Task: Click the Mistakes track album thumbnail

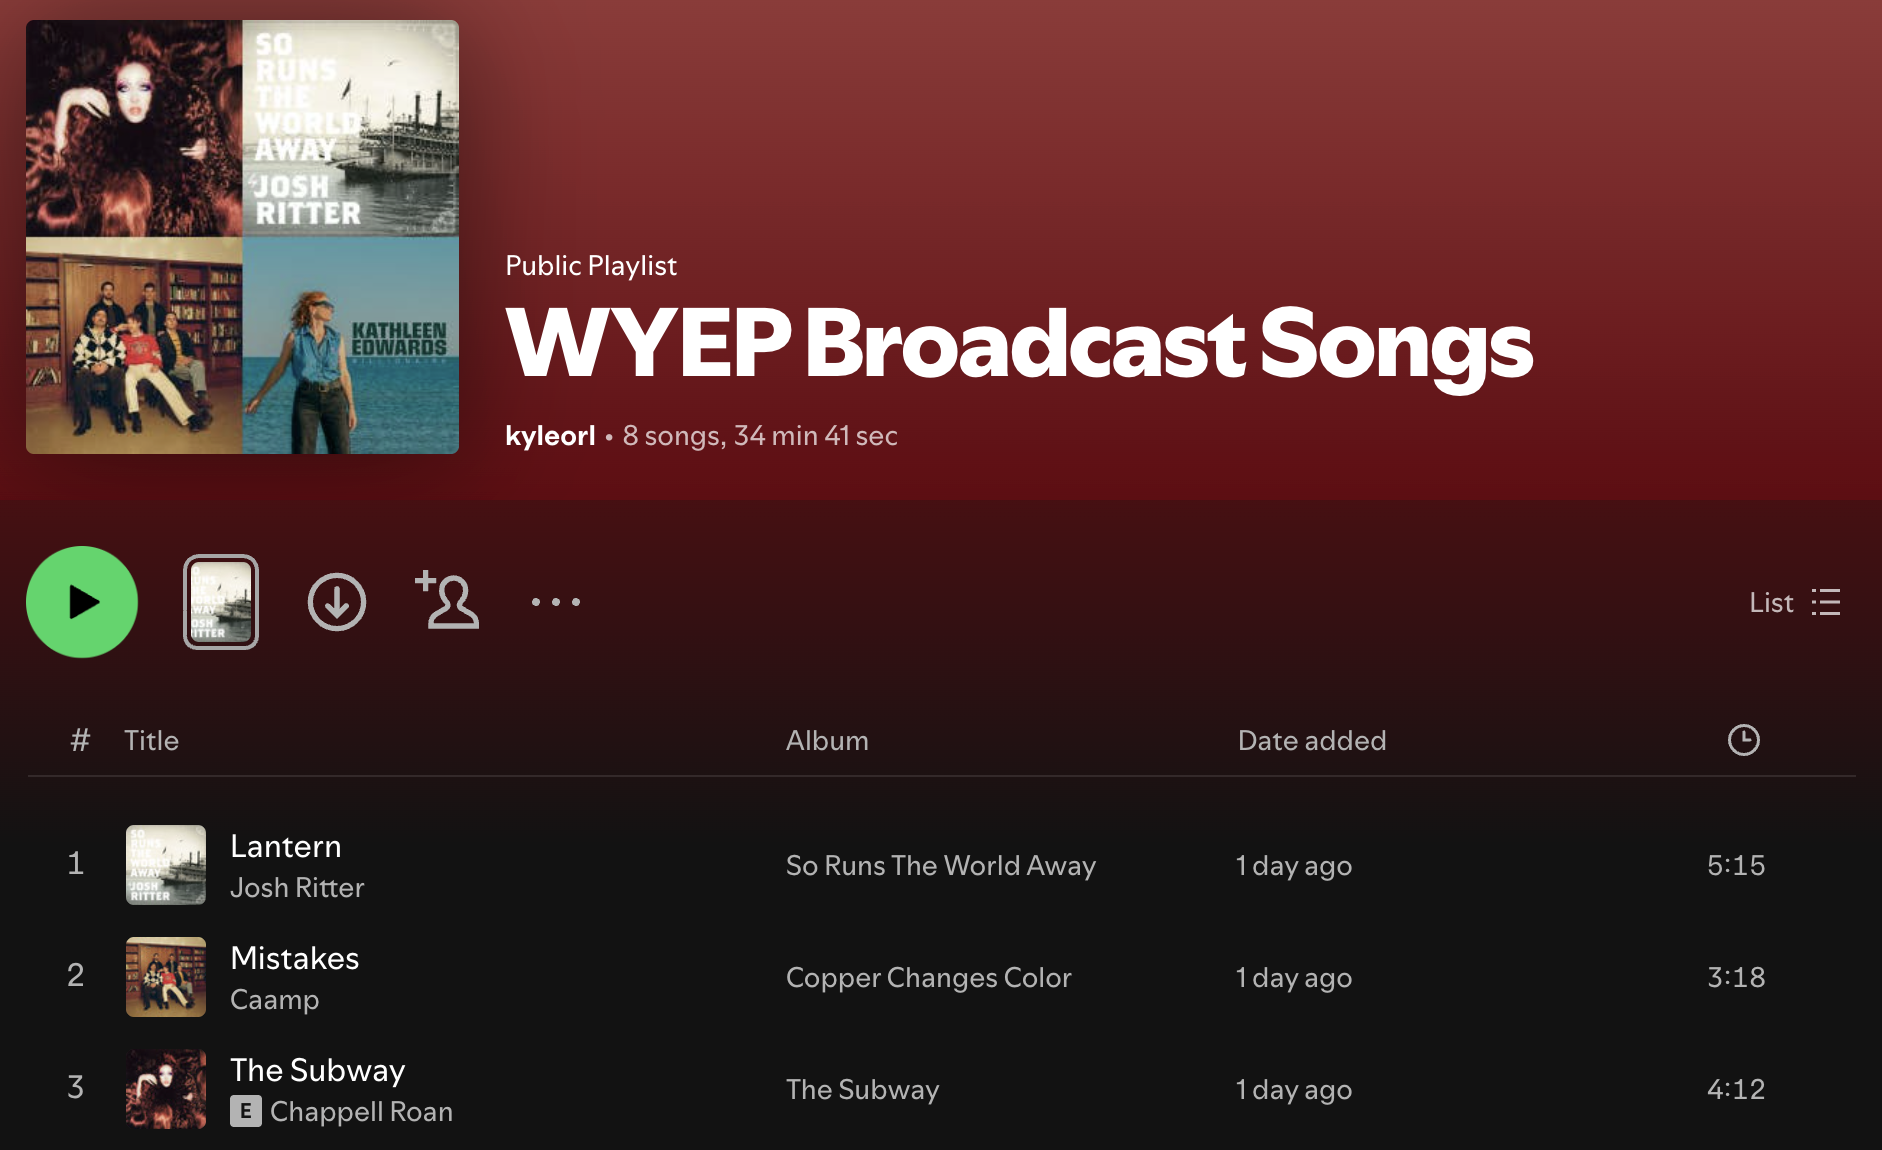Action: coord(166,977)
